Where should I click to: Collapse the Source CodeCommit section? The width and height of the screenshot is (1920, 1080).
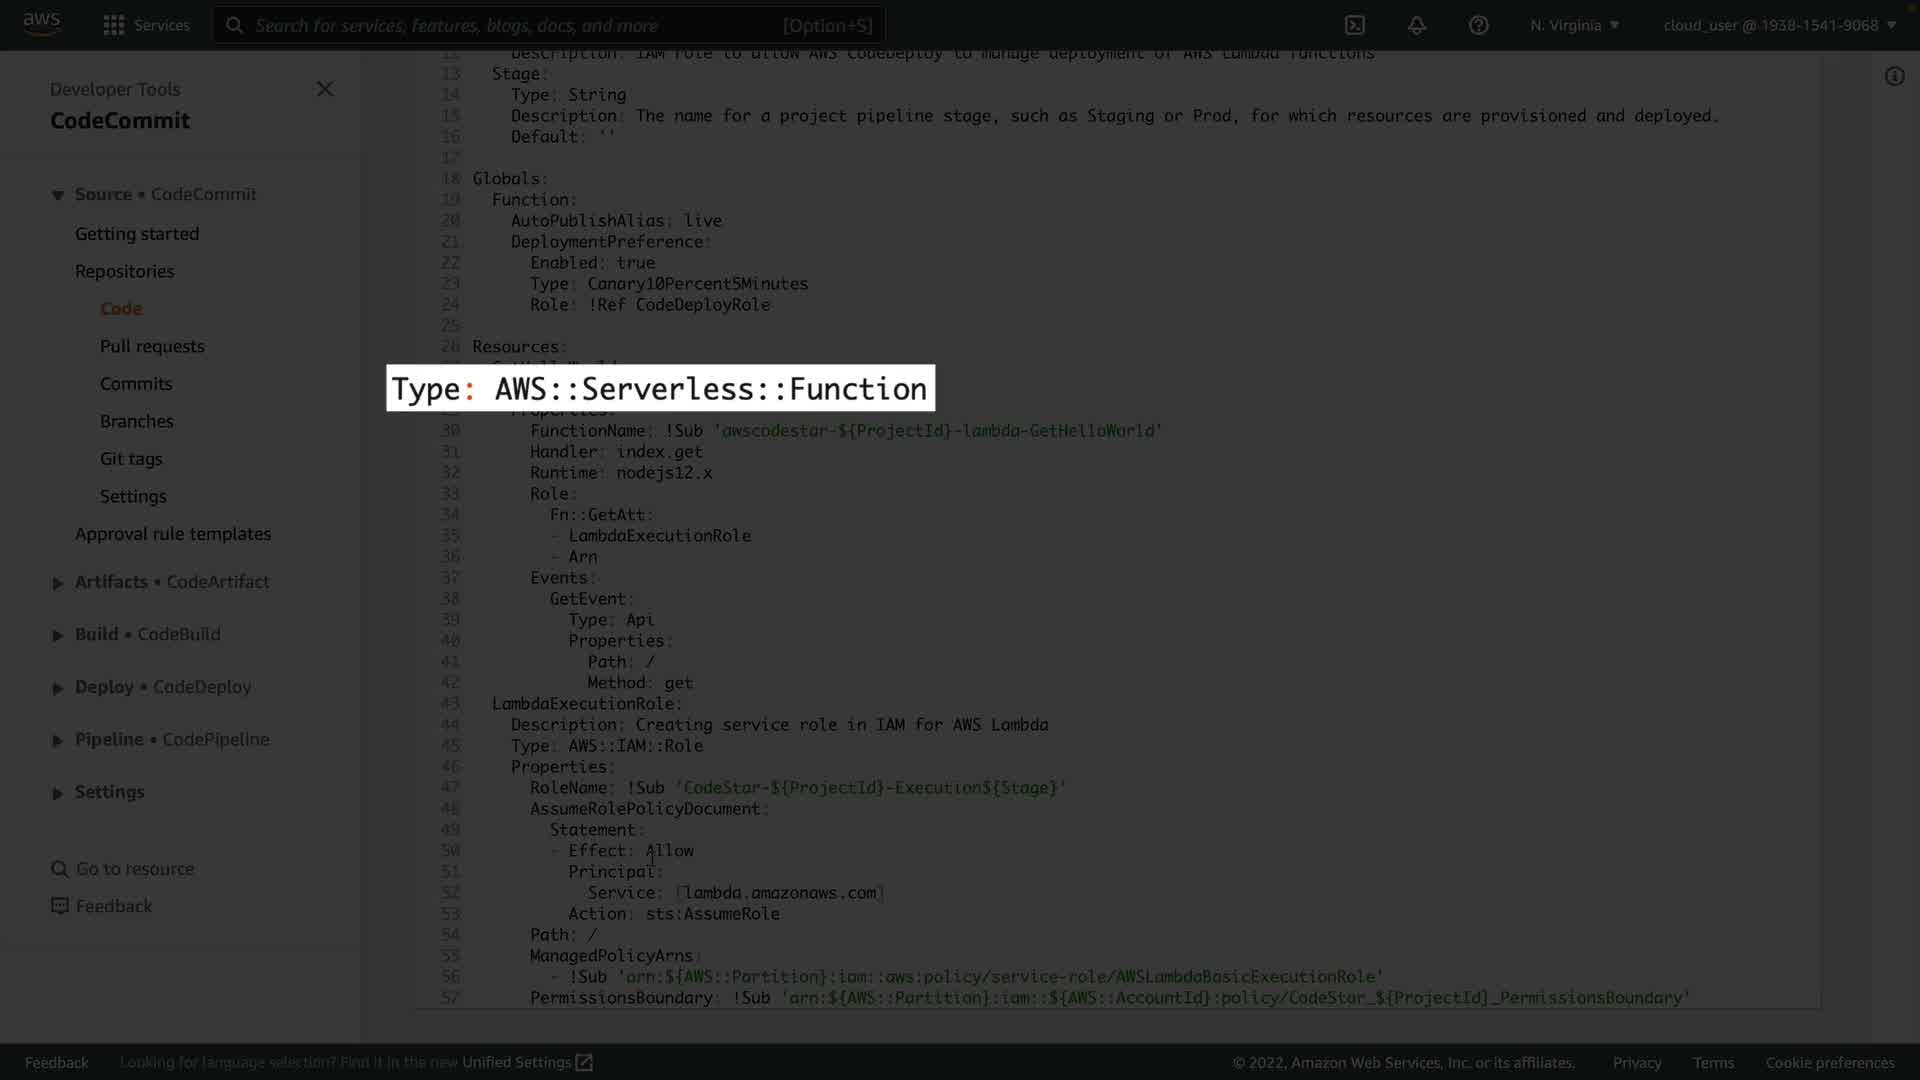(x=58, y=195)
